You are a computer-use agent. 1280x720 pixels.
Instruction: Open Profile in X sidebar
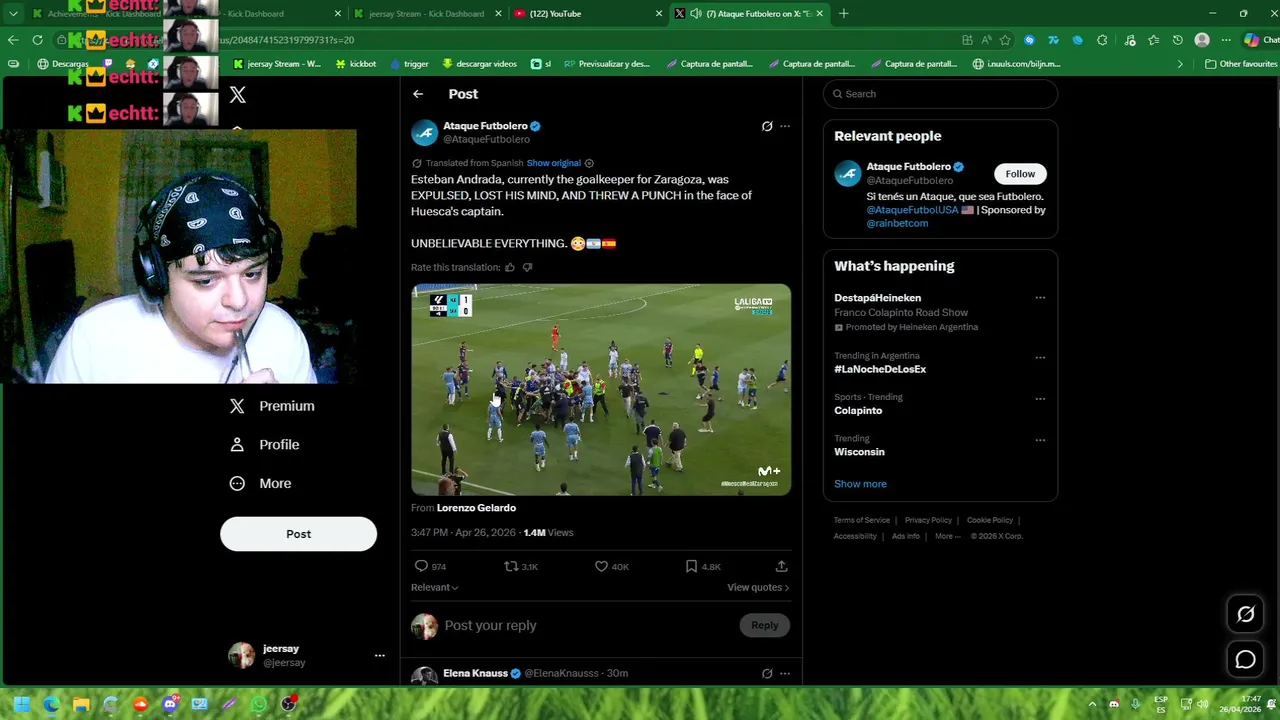tap(265, 445)
